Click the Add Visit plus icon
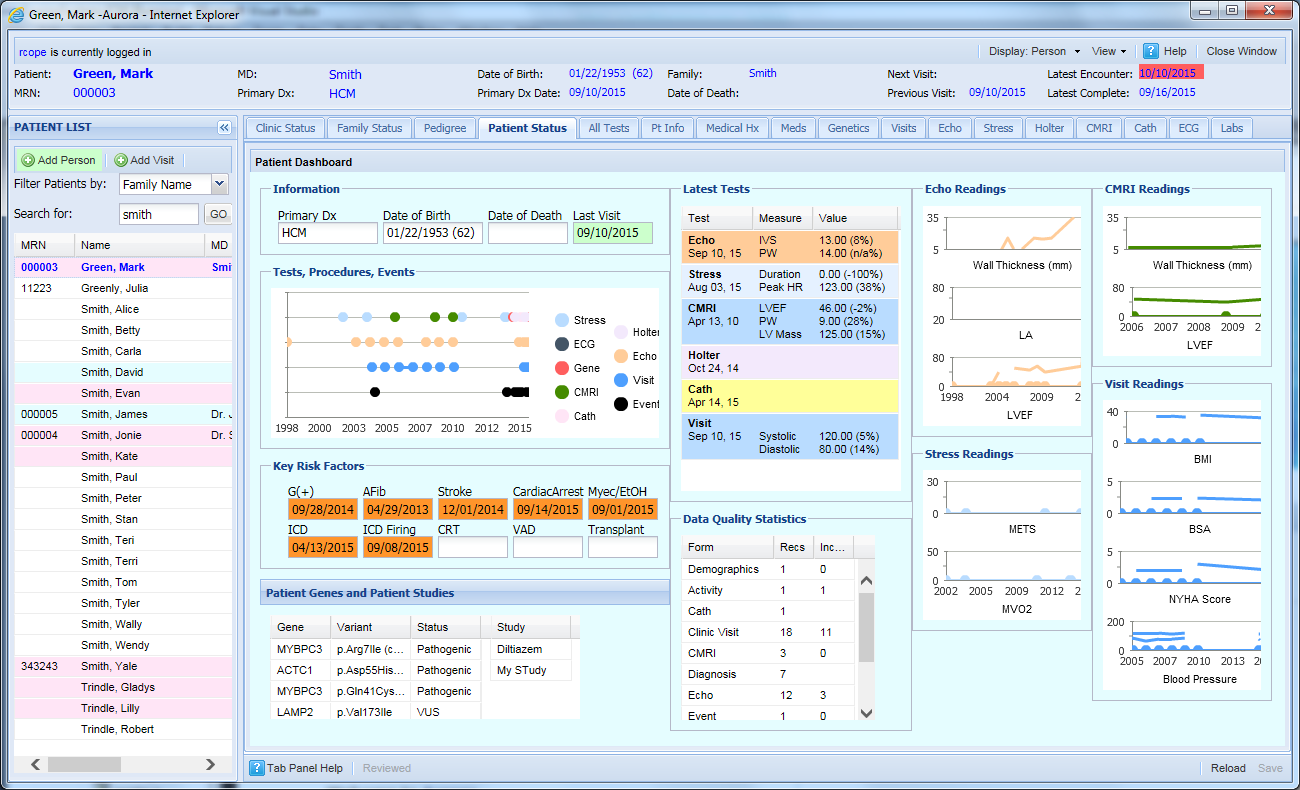The width and height of the screenshot is (1300, 790). [120, 160]
